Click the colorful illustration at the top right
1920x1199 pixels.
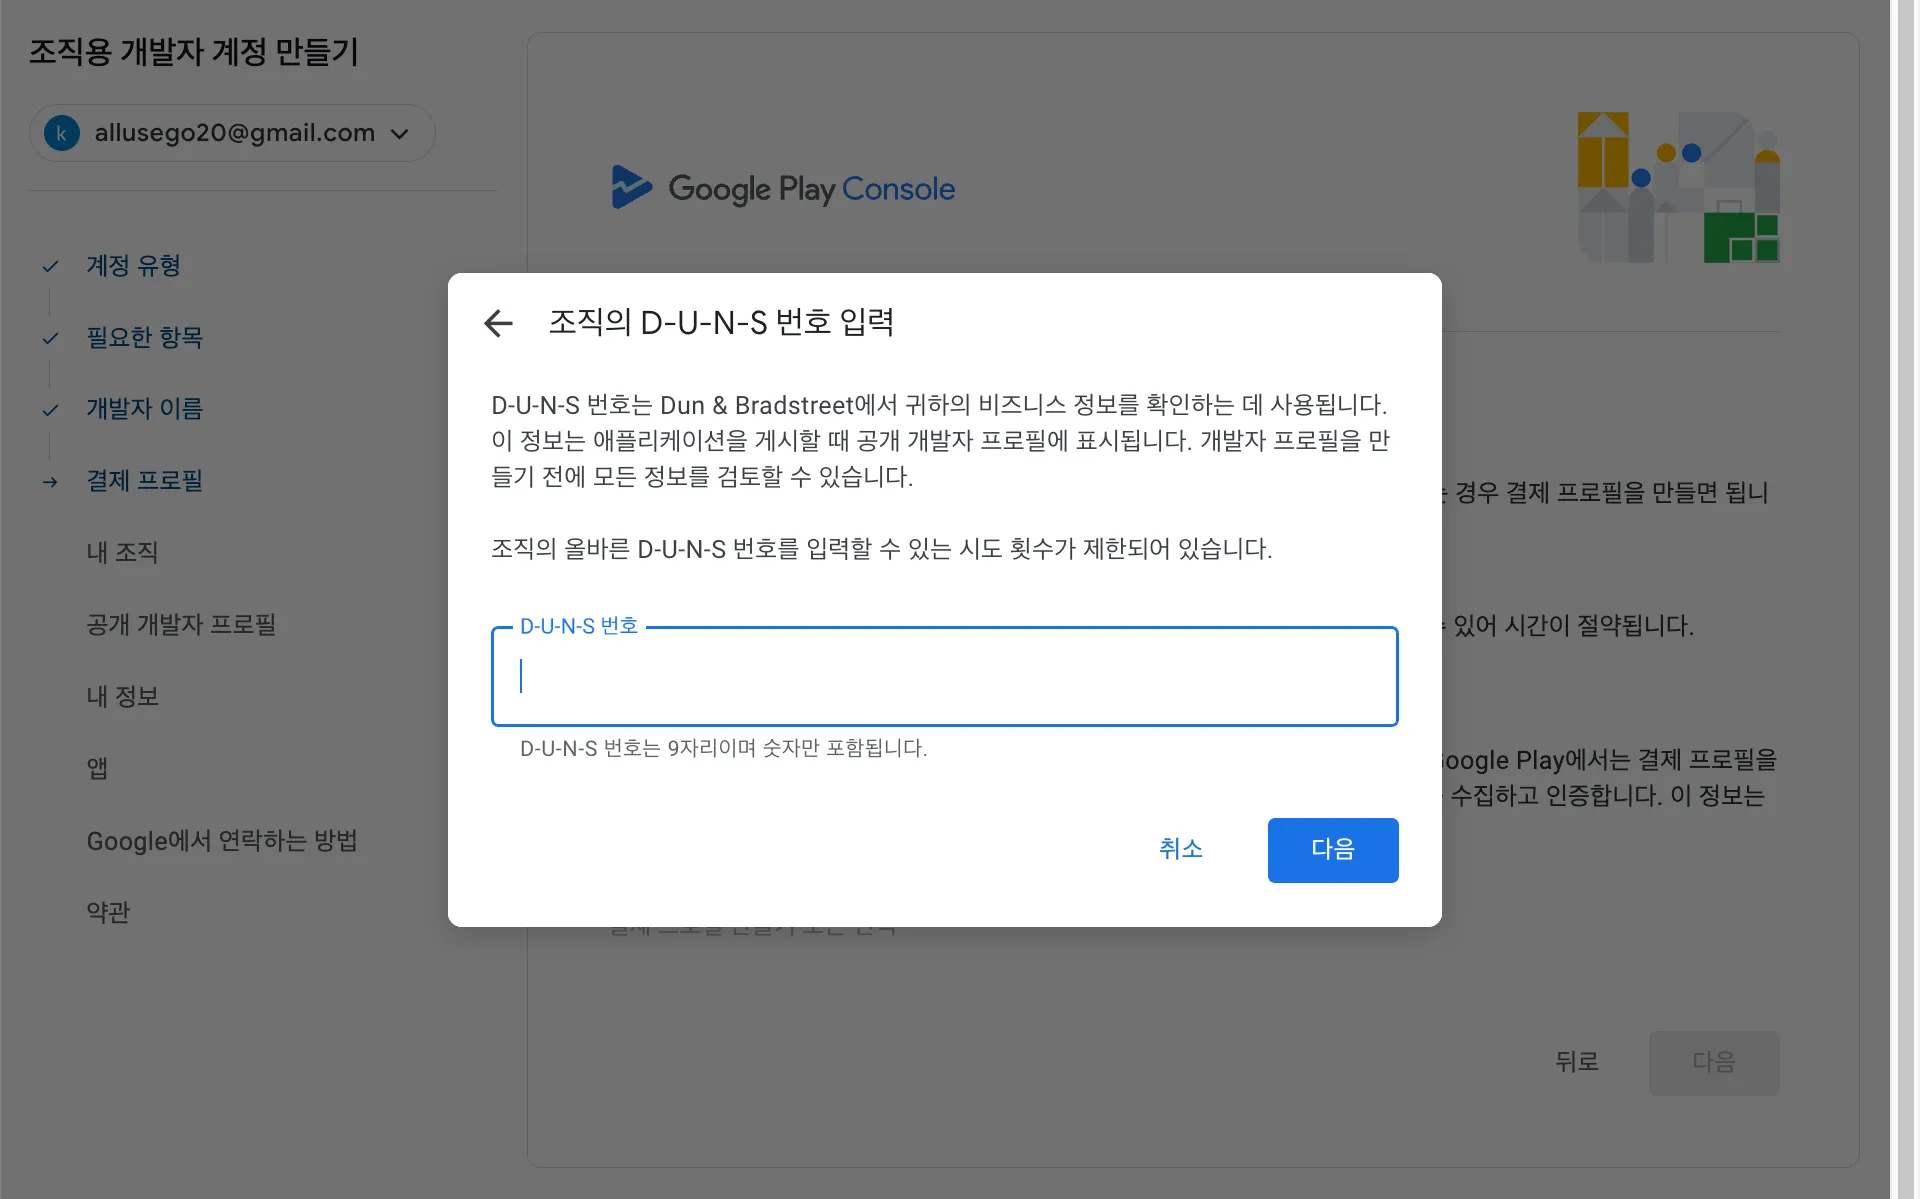pos(1678,188)
